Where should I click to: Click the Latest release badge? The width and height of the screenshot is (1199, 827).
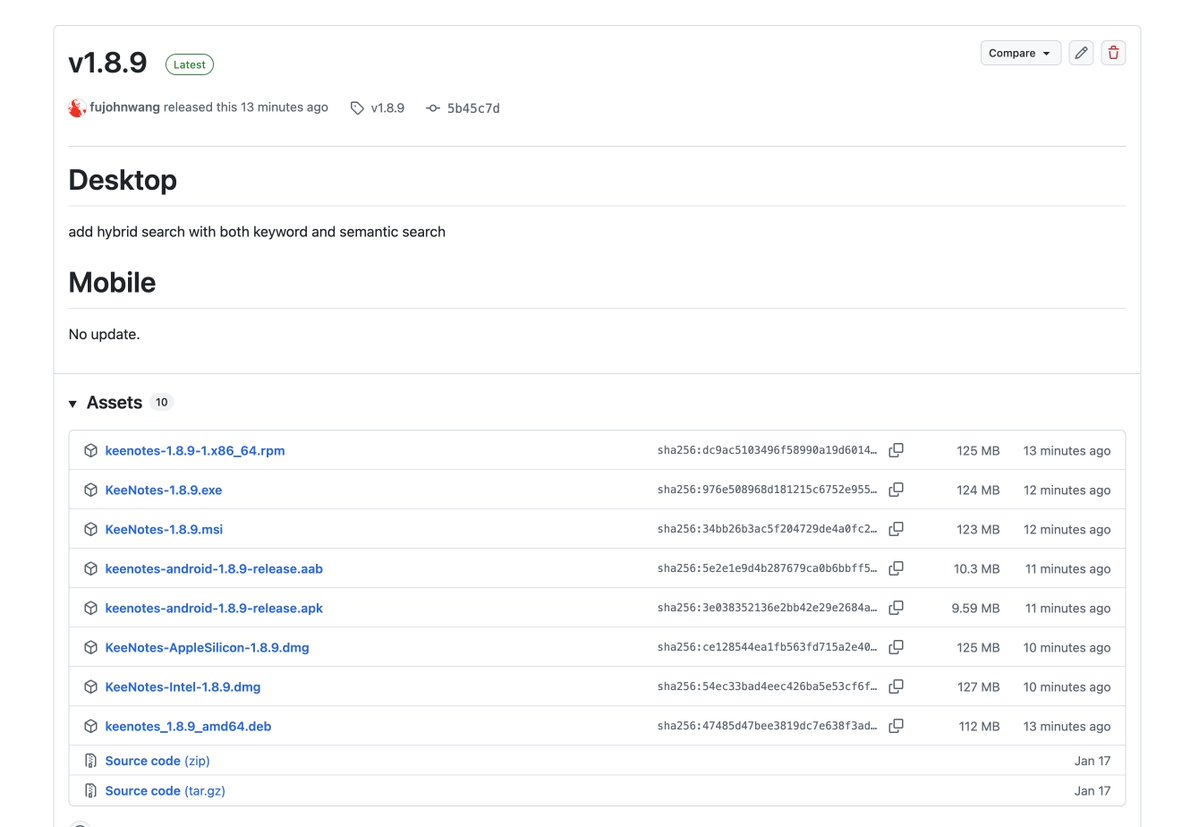click(x=190, y=64)
